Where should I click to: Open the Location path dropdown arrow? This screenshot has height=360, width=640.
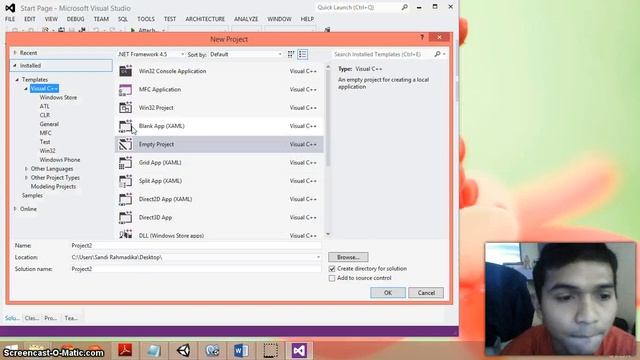tap(318, 257)
